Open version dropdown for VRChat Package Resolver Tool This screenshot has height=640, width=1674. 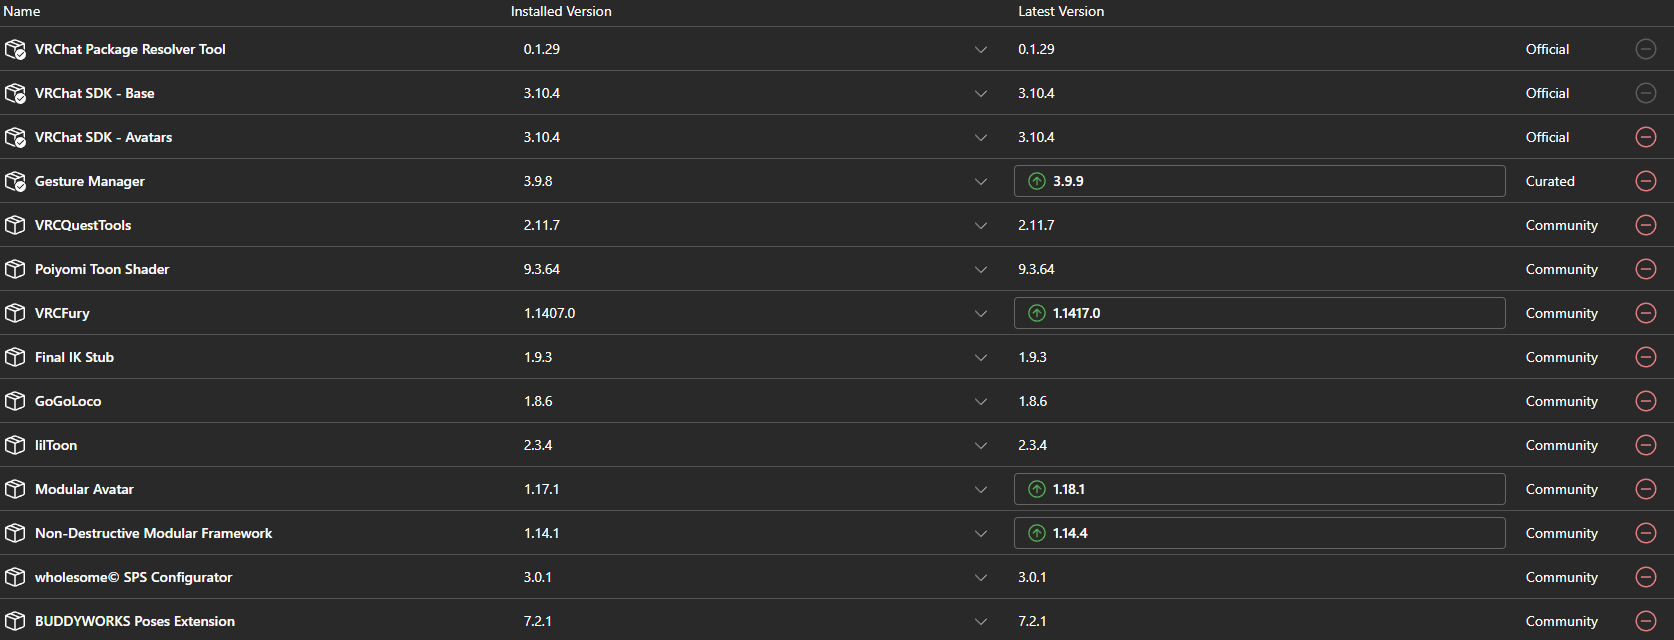tap(981, 50)
